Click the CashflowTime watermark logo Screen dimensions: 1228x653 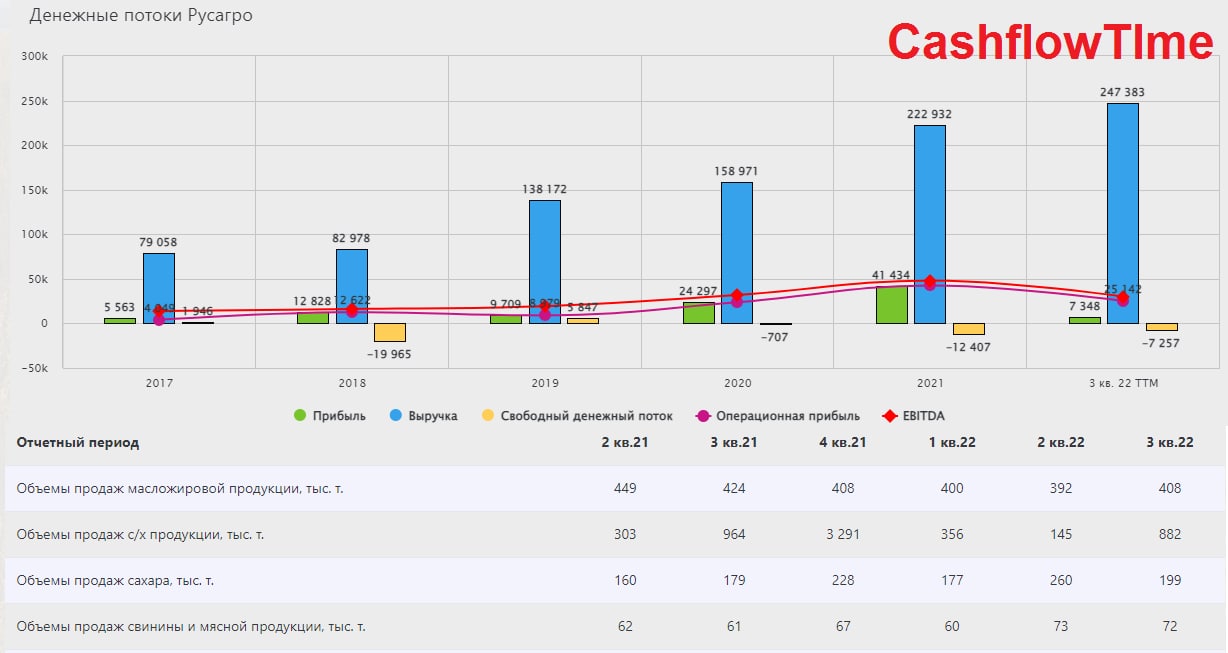[x=1050, y=43]
